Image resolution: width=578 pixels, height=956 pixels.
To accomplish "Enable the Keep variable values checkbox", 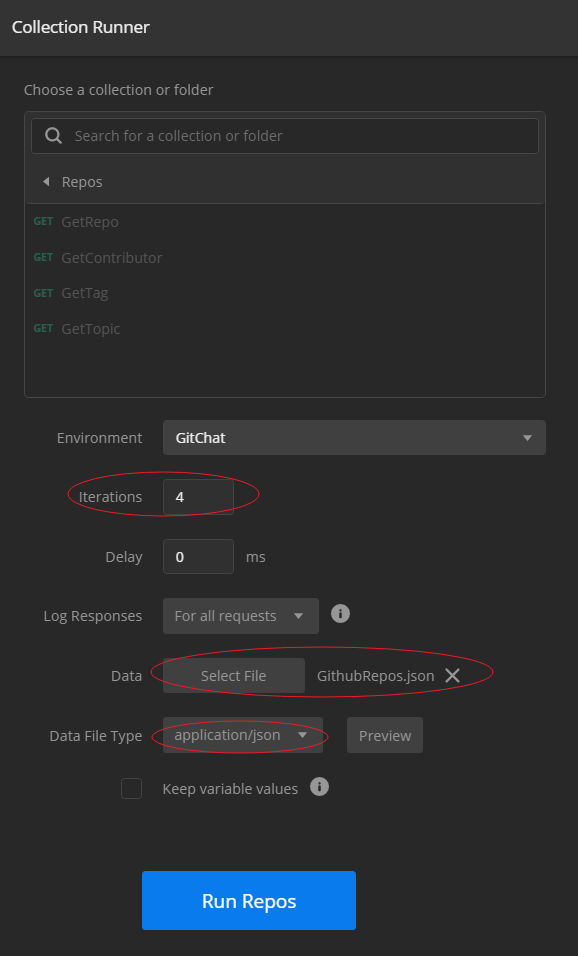I will [132, 788].
